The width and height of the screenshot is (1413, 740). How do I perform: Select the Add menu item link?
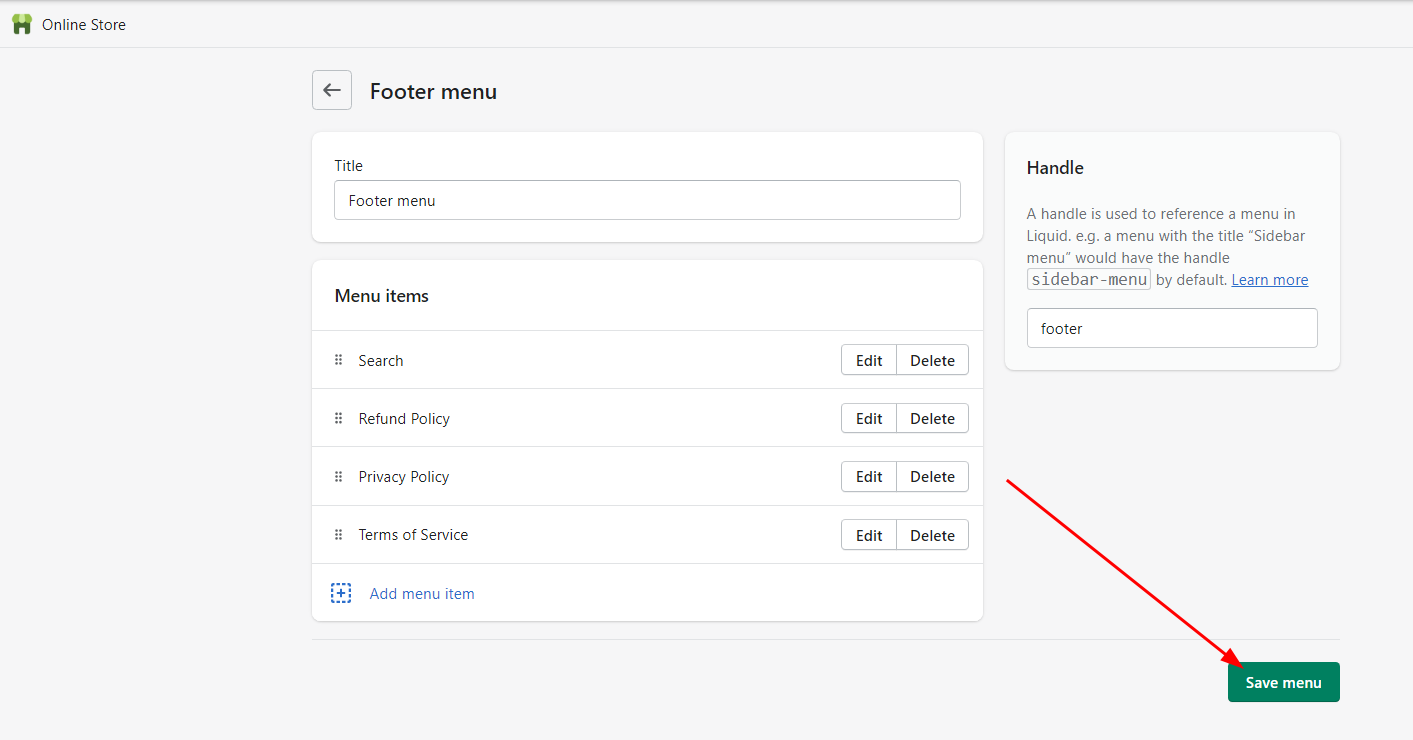tap(421, 593)
